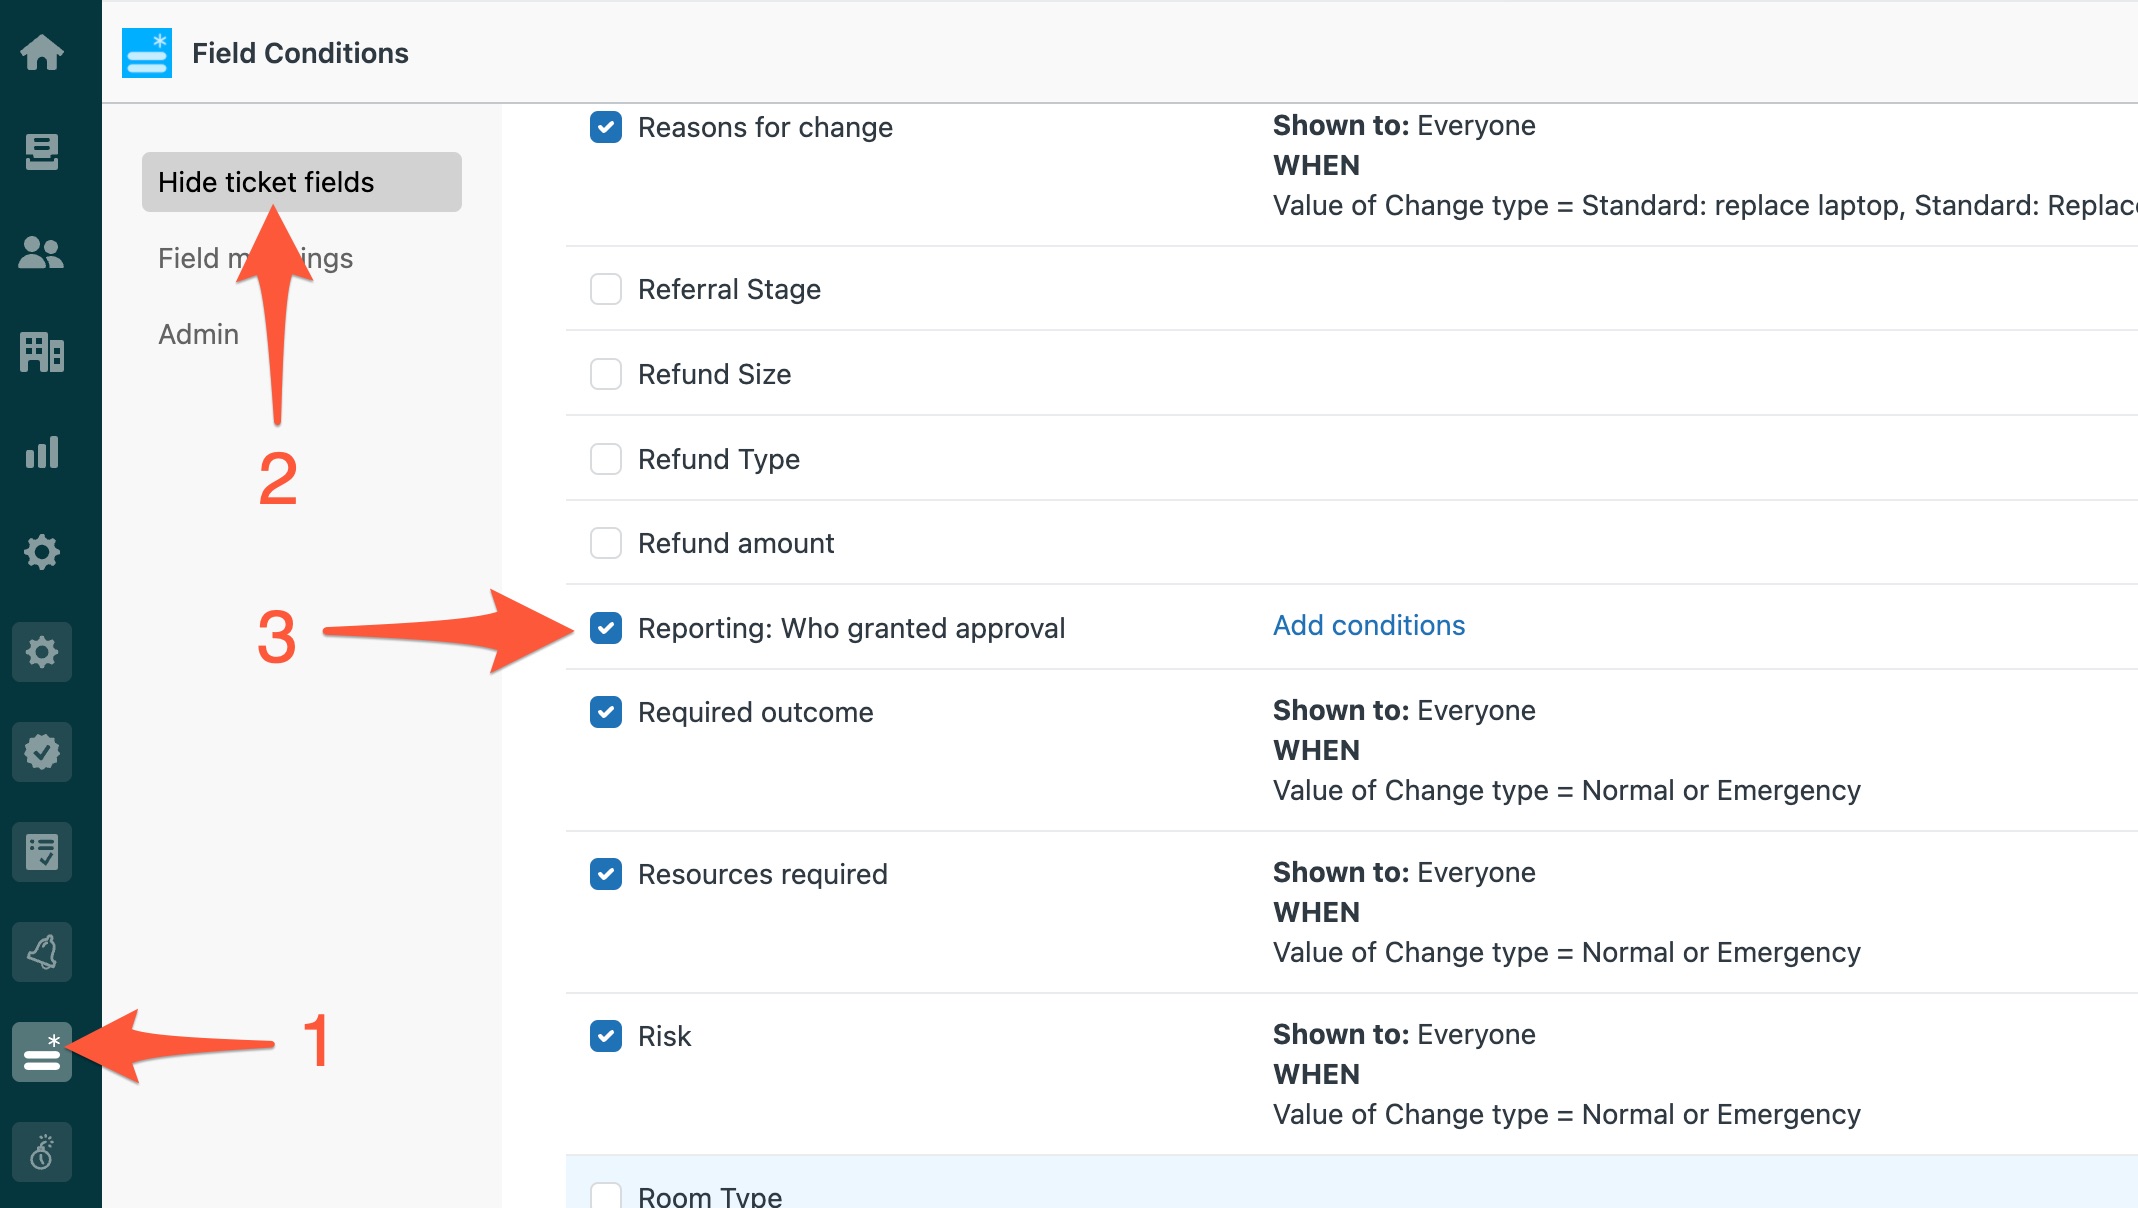
Task: Uncheck Reporting: Who granted approval checkbox
Action: [606, 628]
